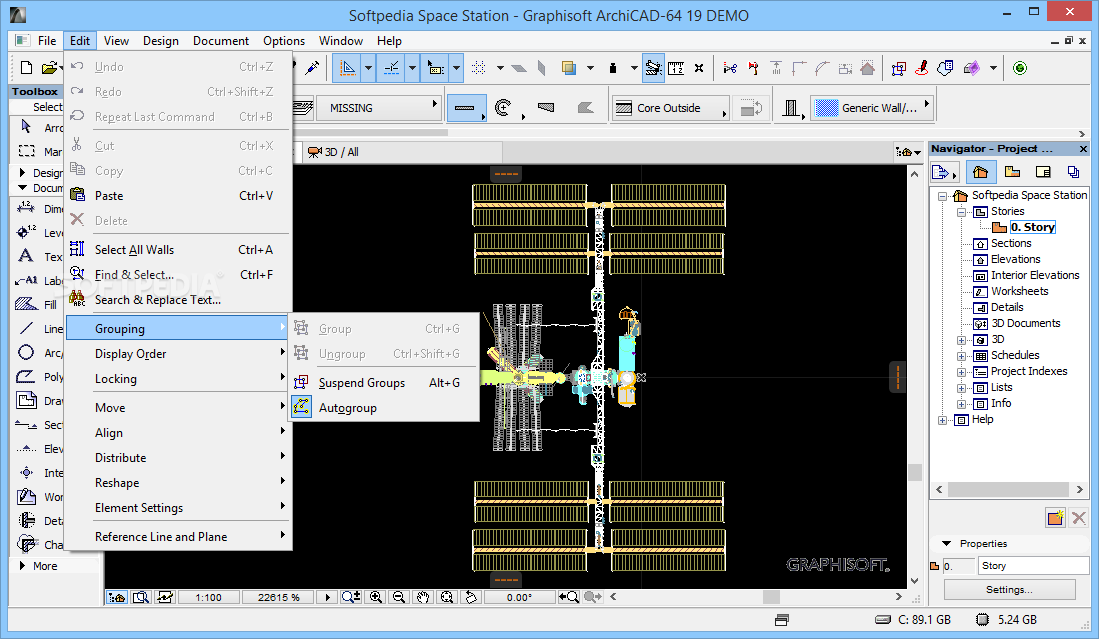Choose Find & Select
The image size is (1099, 639).
[179, 275]
